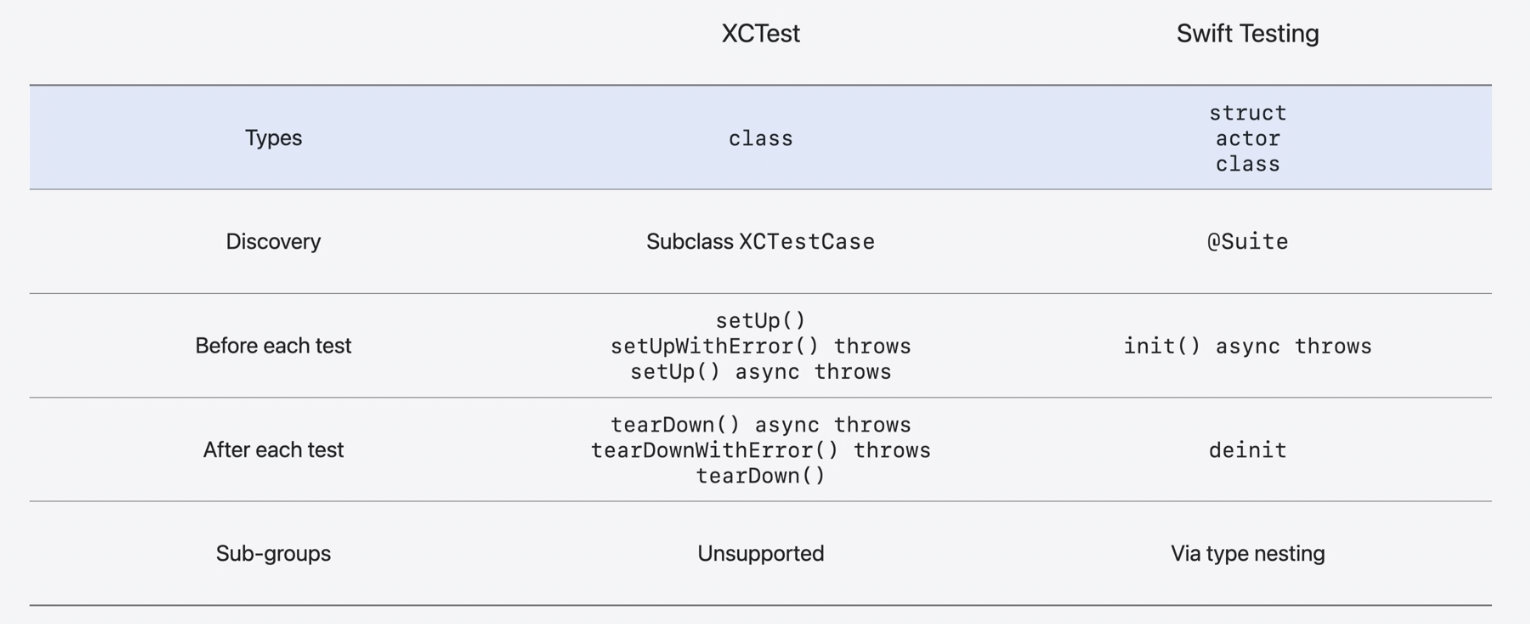
Task: Select the Types row label
Action: click(273, 139)
